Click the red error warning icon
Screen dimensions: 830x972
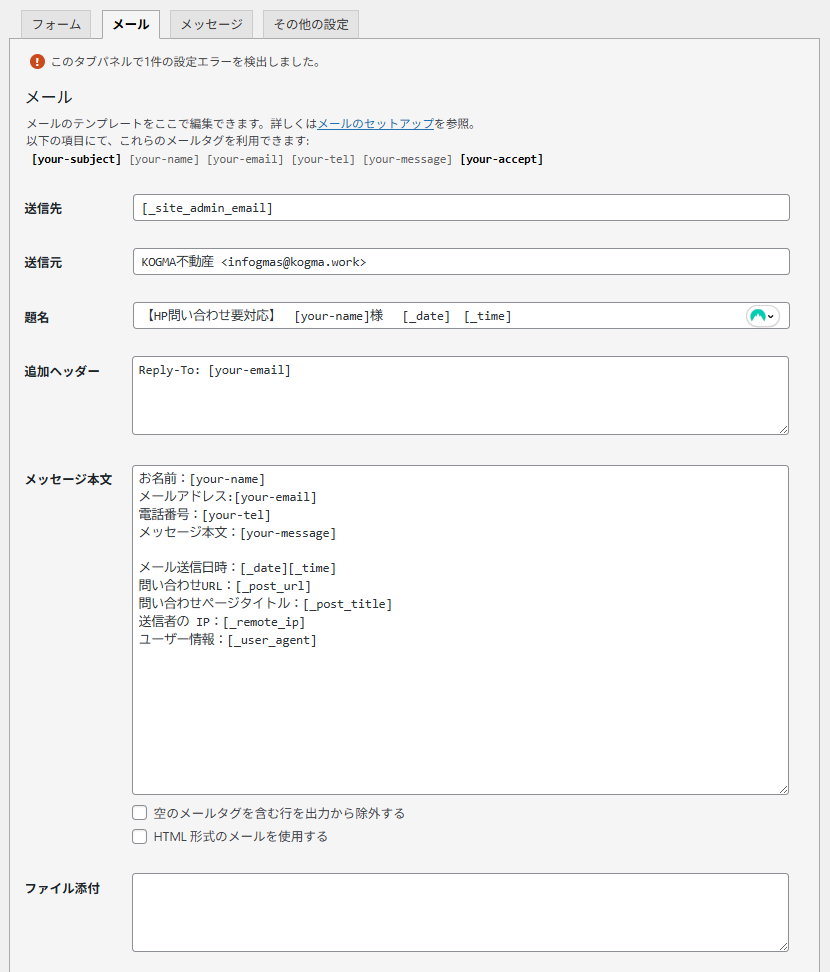(38, 61)
